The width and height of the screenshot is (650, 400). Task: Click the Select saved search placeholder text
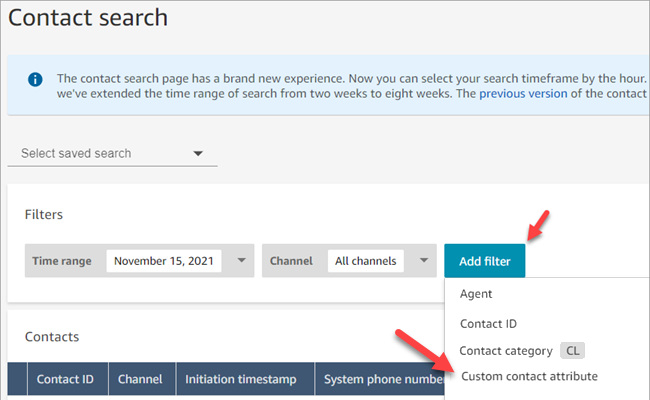pyautogui.click(x=76, y=154)
